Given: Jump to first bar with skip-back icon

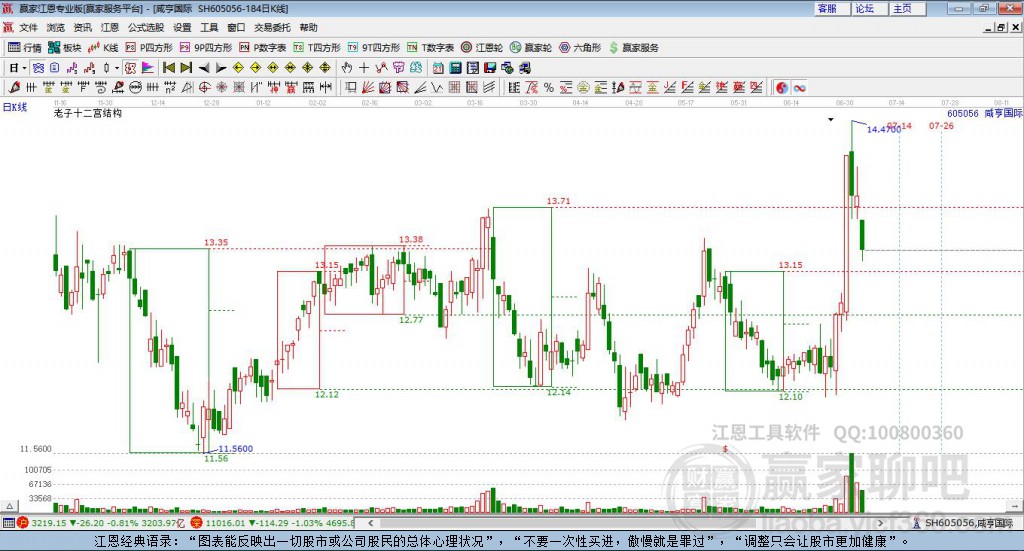Looking at the screenshot, I should click(x=168, y=68).
